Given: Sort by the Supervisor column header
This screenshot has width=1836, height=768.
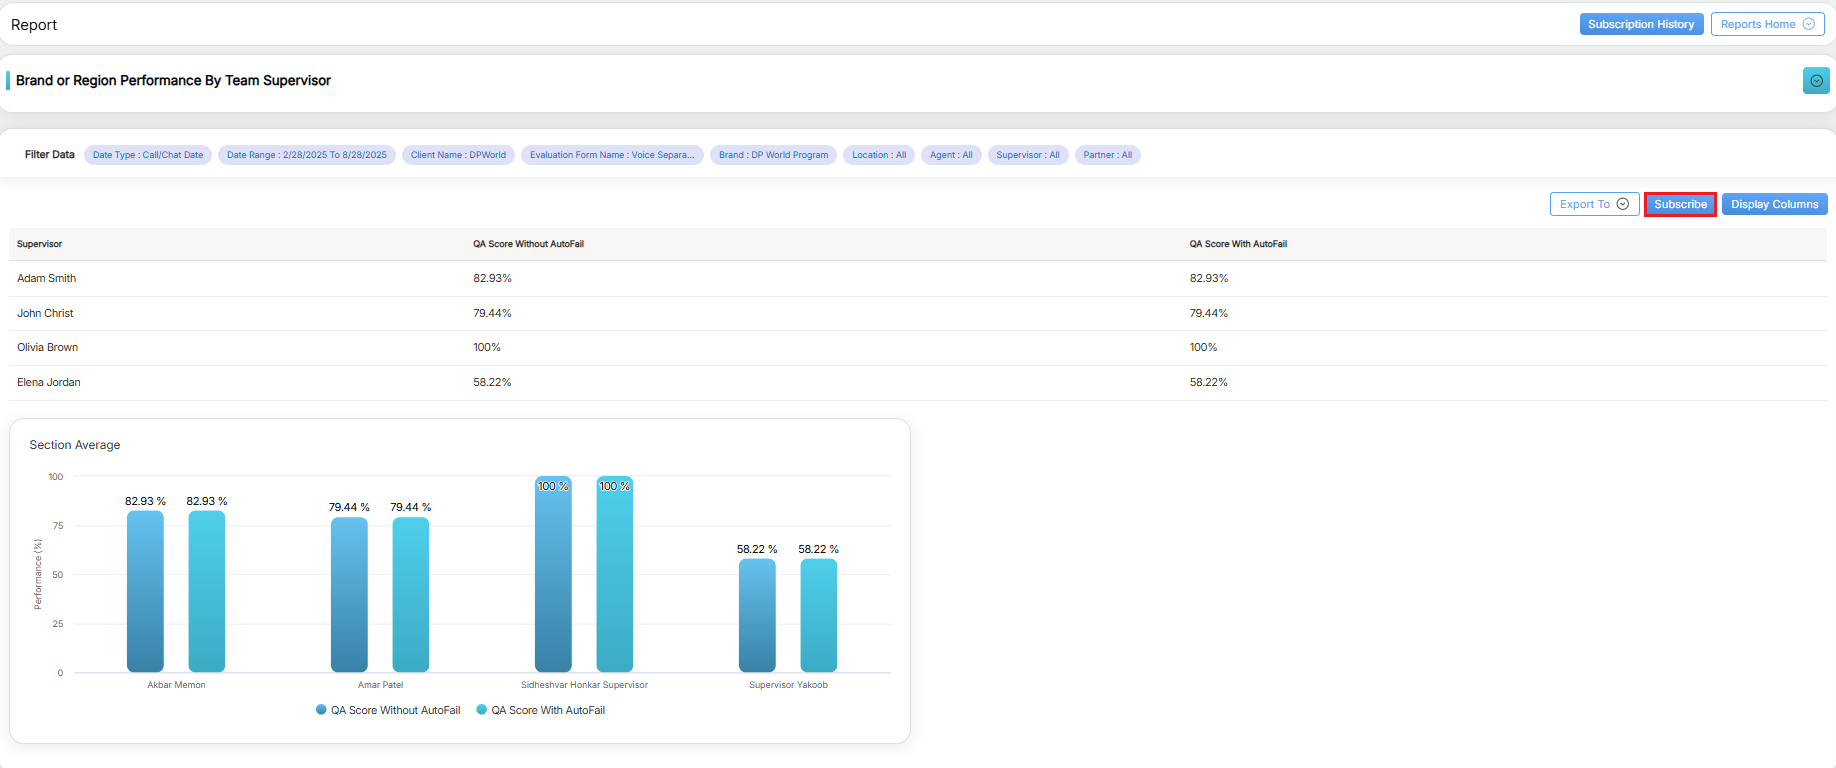Looking at the screenshot, I should pos(40,244).
